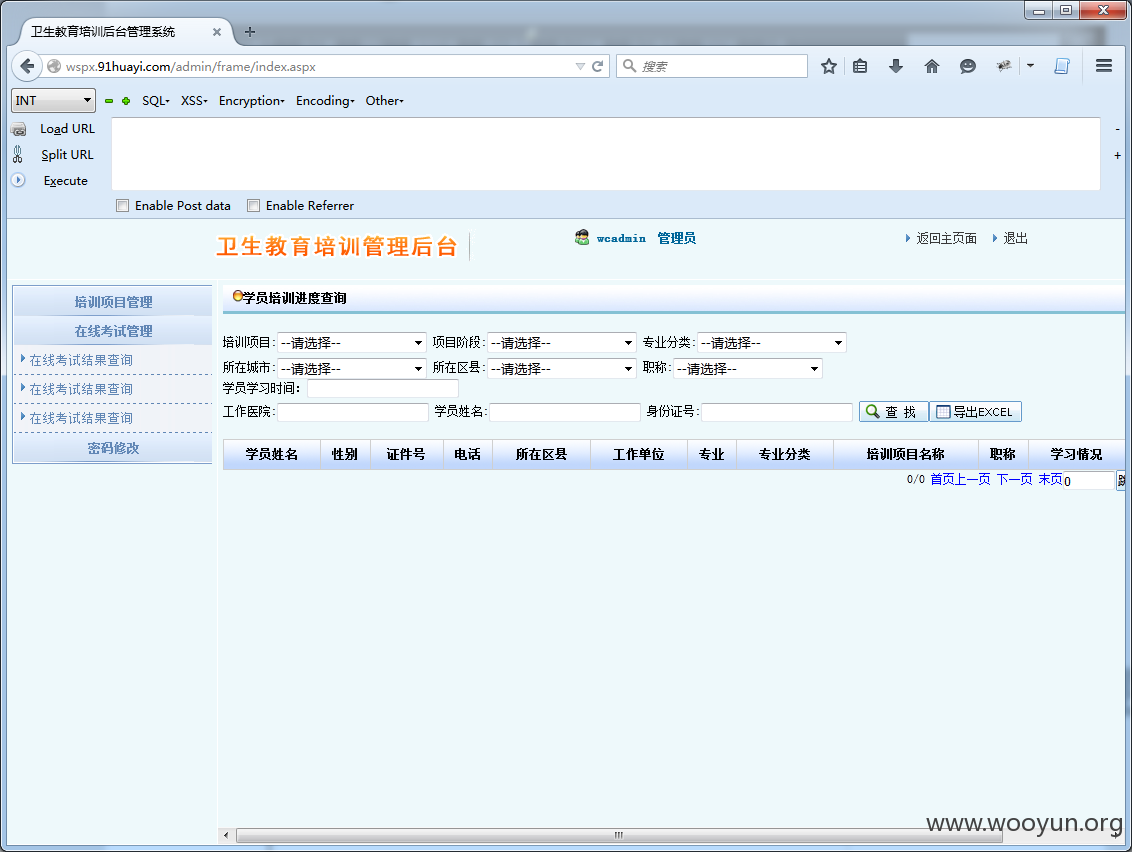Open 密码修改 sidebar section
The width and height of the screenshot is (1132, 852).
pos(113,448)
